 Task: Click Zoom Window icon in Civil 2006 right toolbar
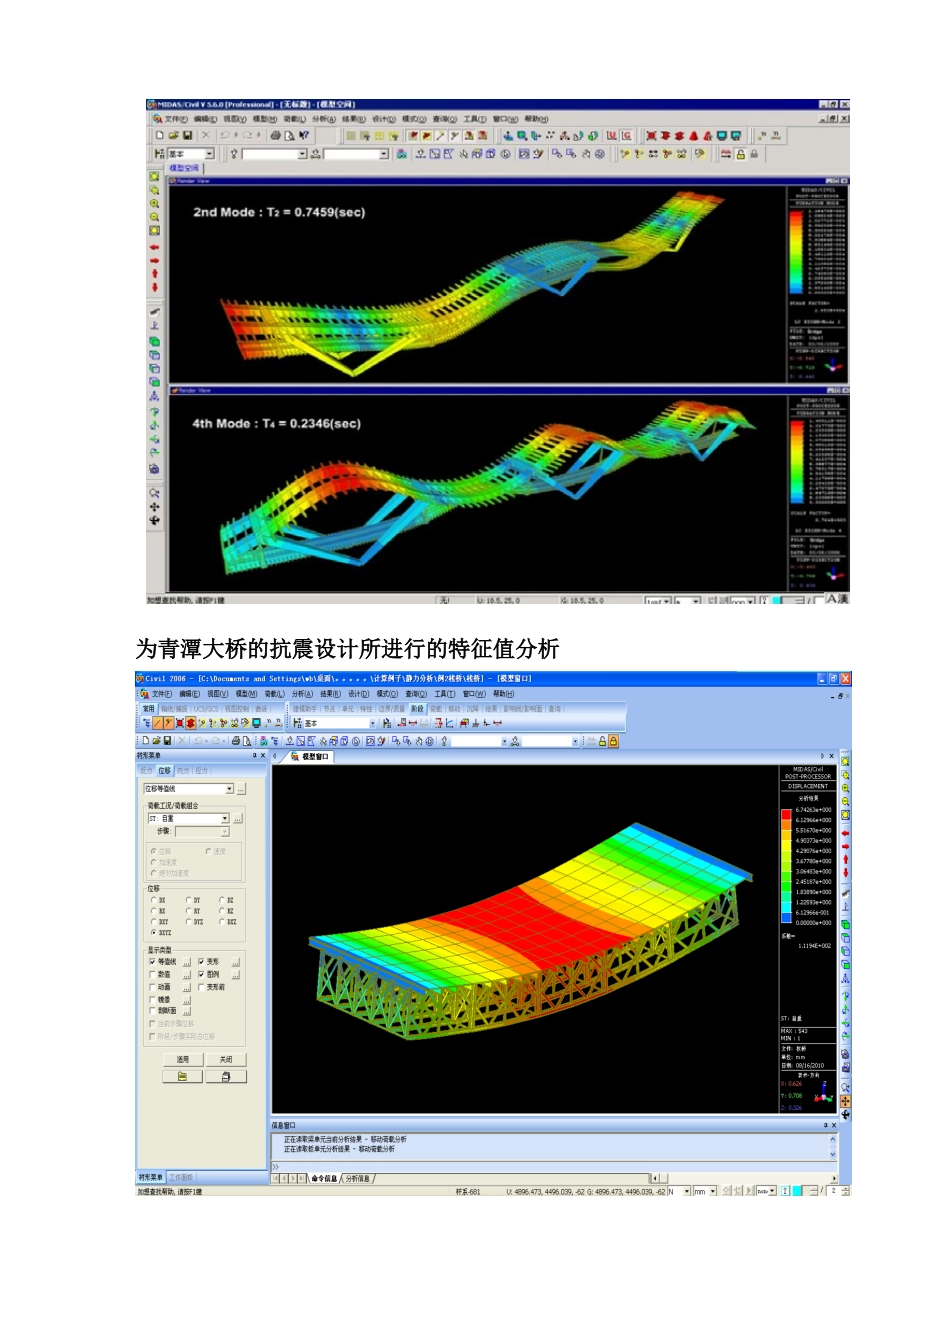coord(845,775)
